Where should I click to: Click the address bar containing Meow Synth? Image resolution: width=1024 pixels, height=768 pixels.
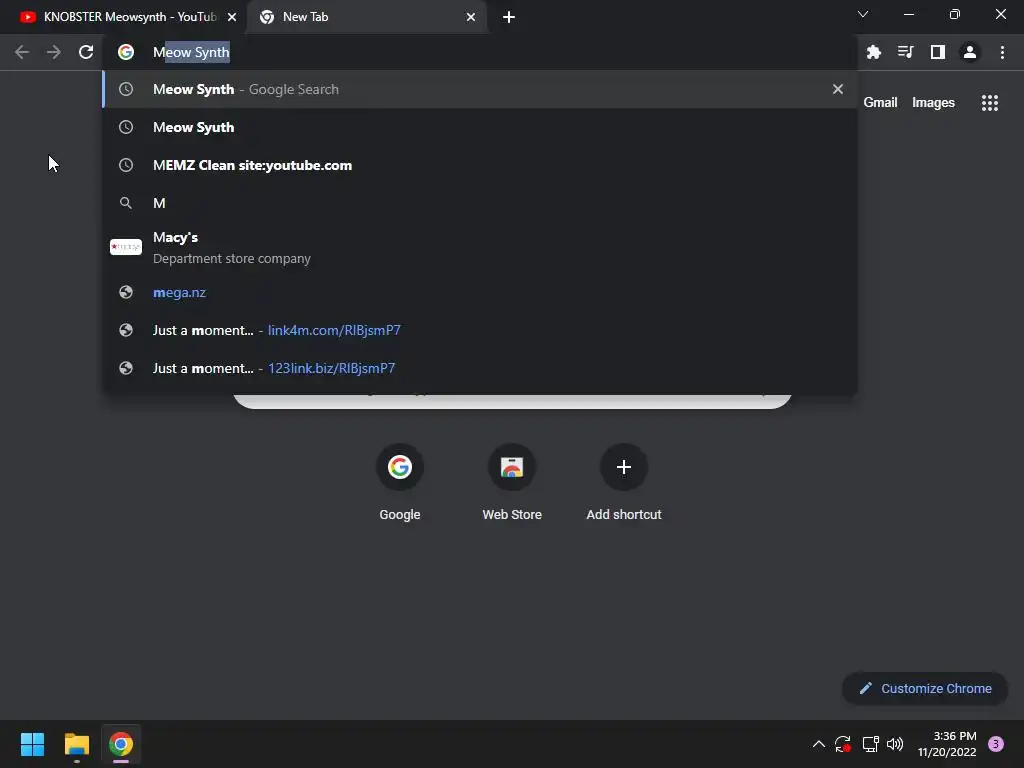tap(480, 52)
